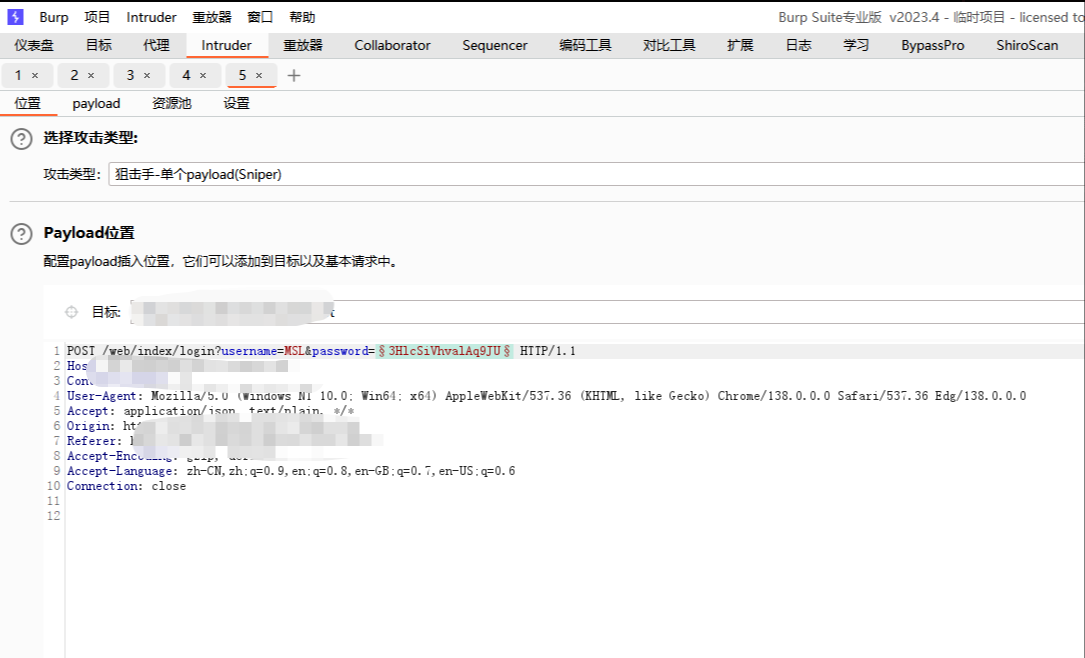
Task: Add a new Intruder tab with plus
Action: (x=294, y=75)
